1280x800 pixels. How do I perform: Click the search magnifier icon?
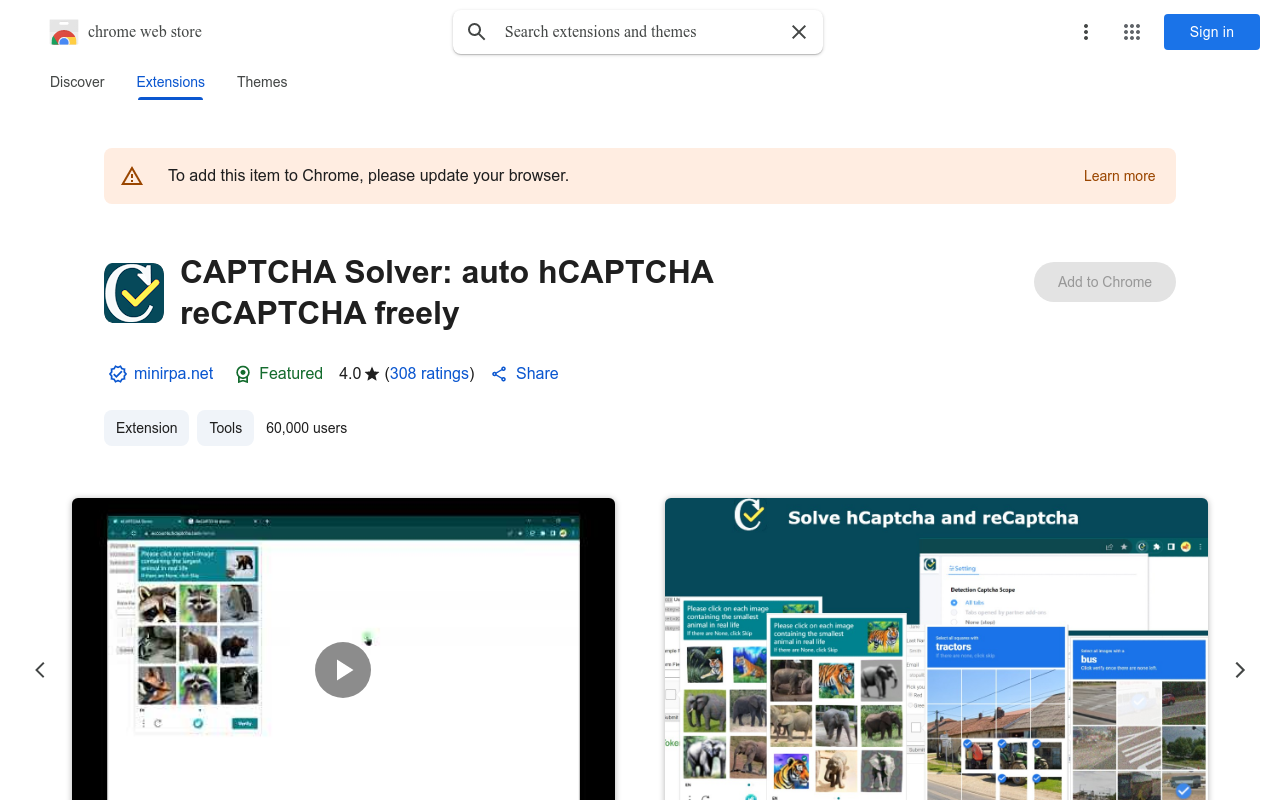pyautogui.click(x=477, y=32)
